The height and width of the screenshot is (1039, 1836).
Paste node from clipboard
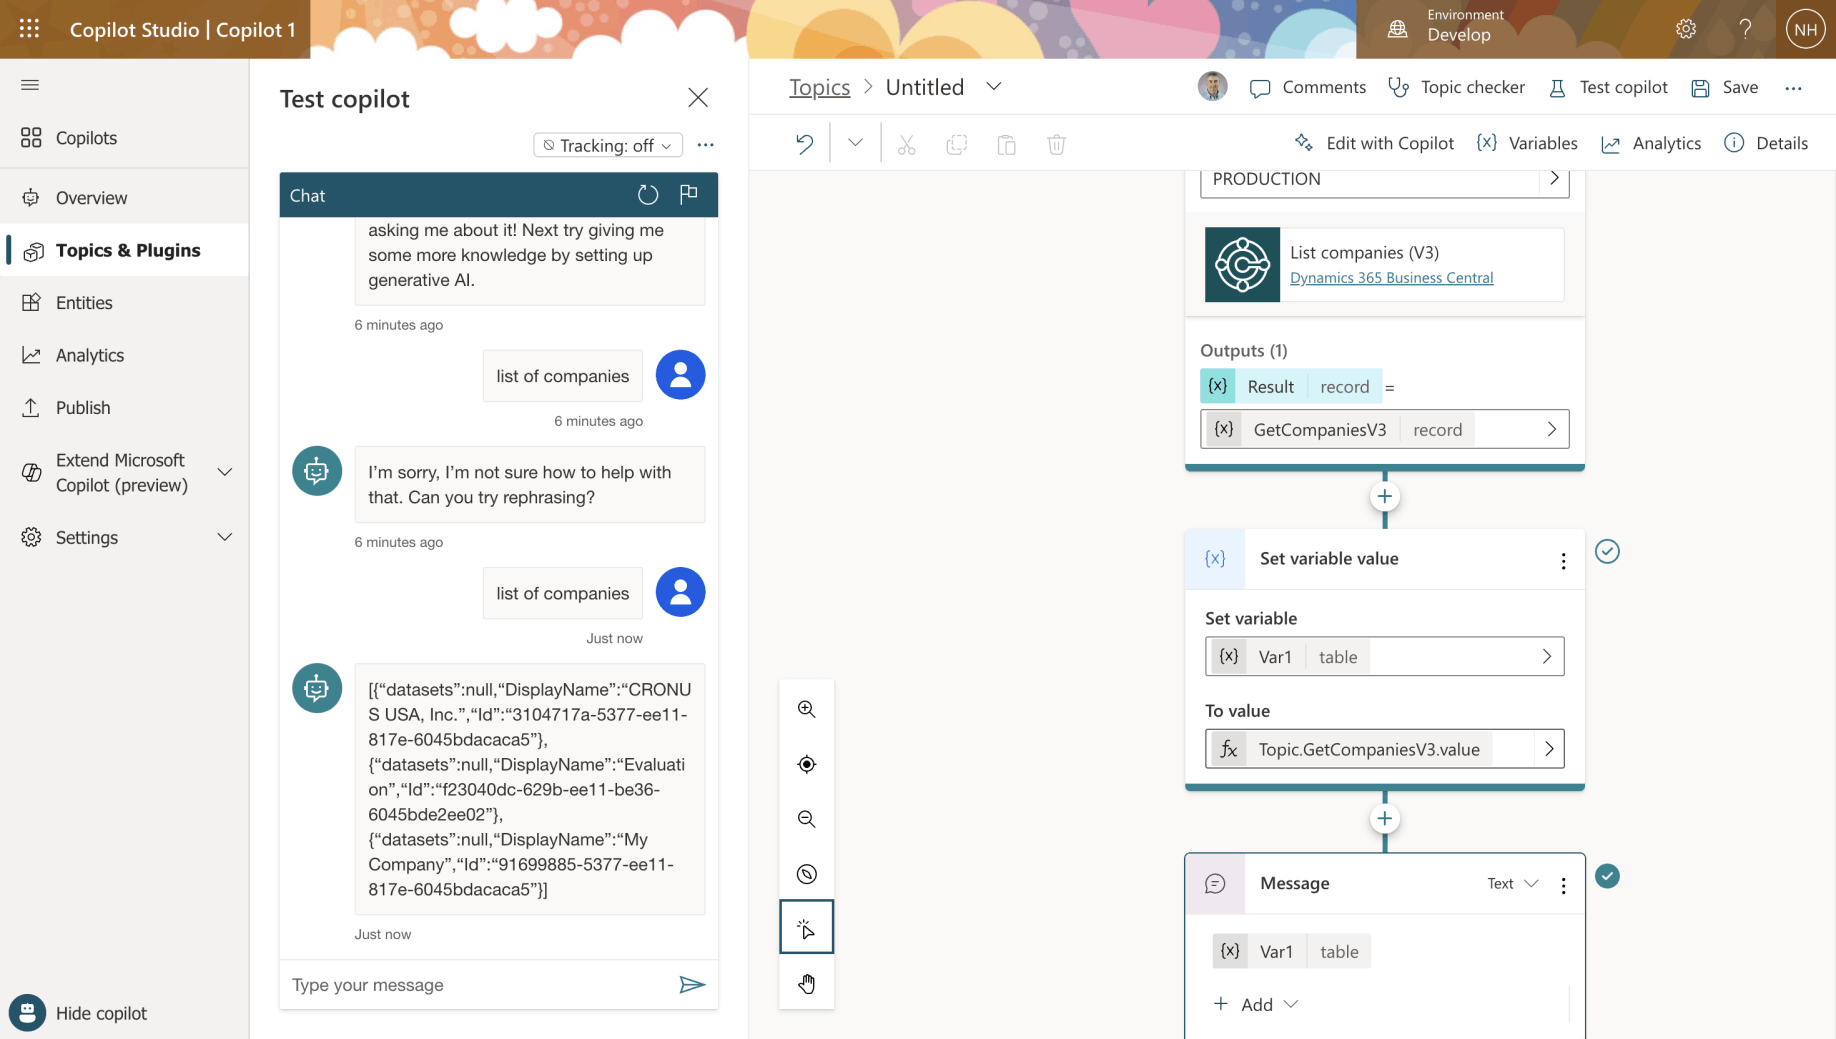click(x=1007, y=145)
